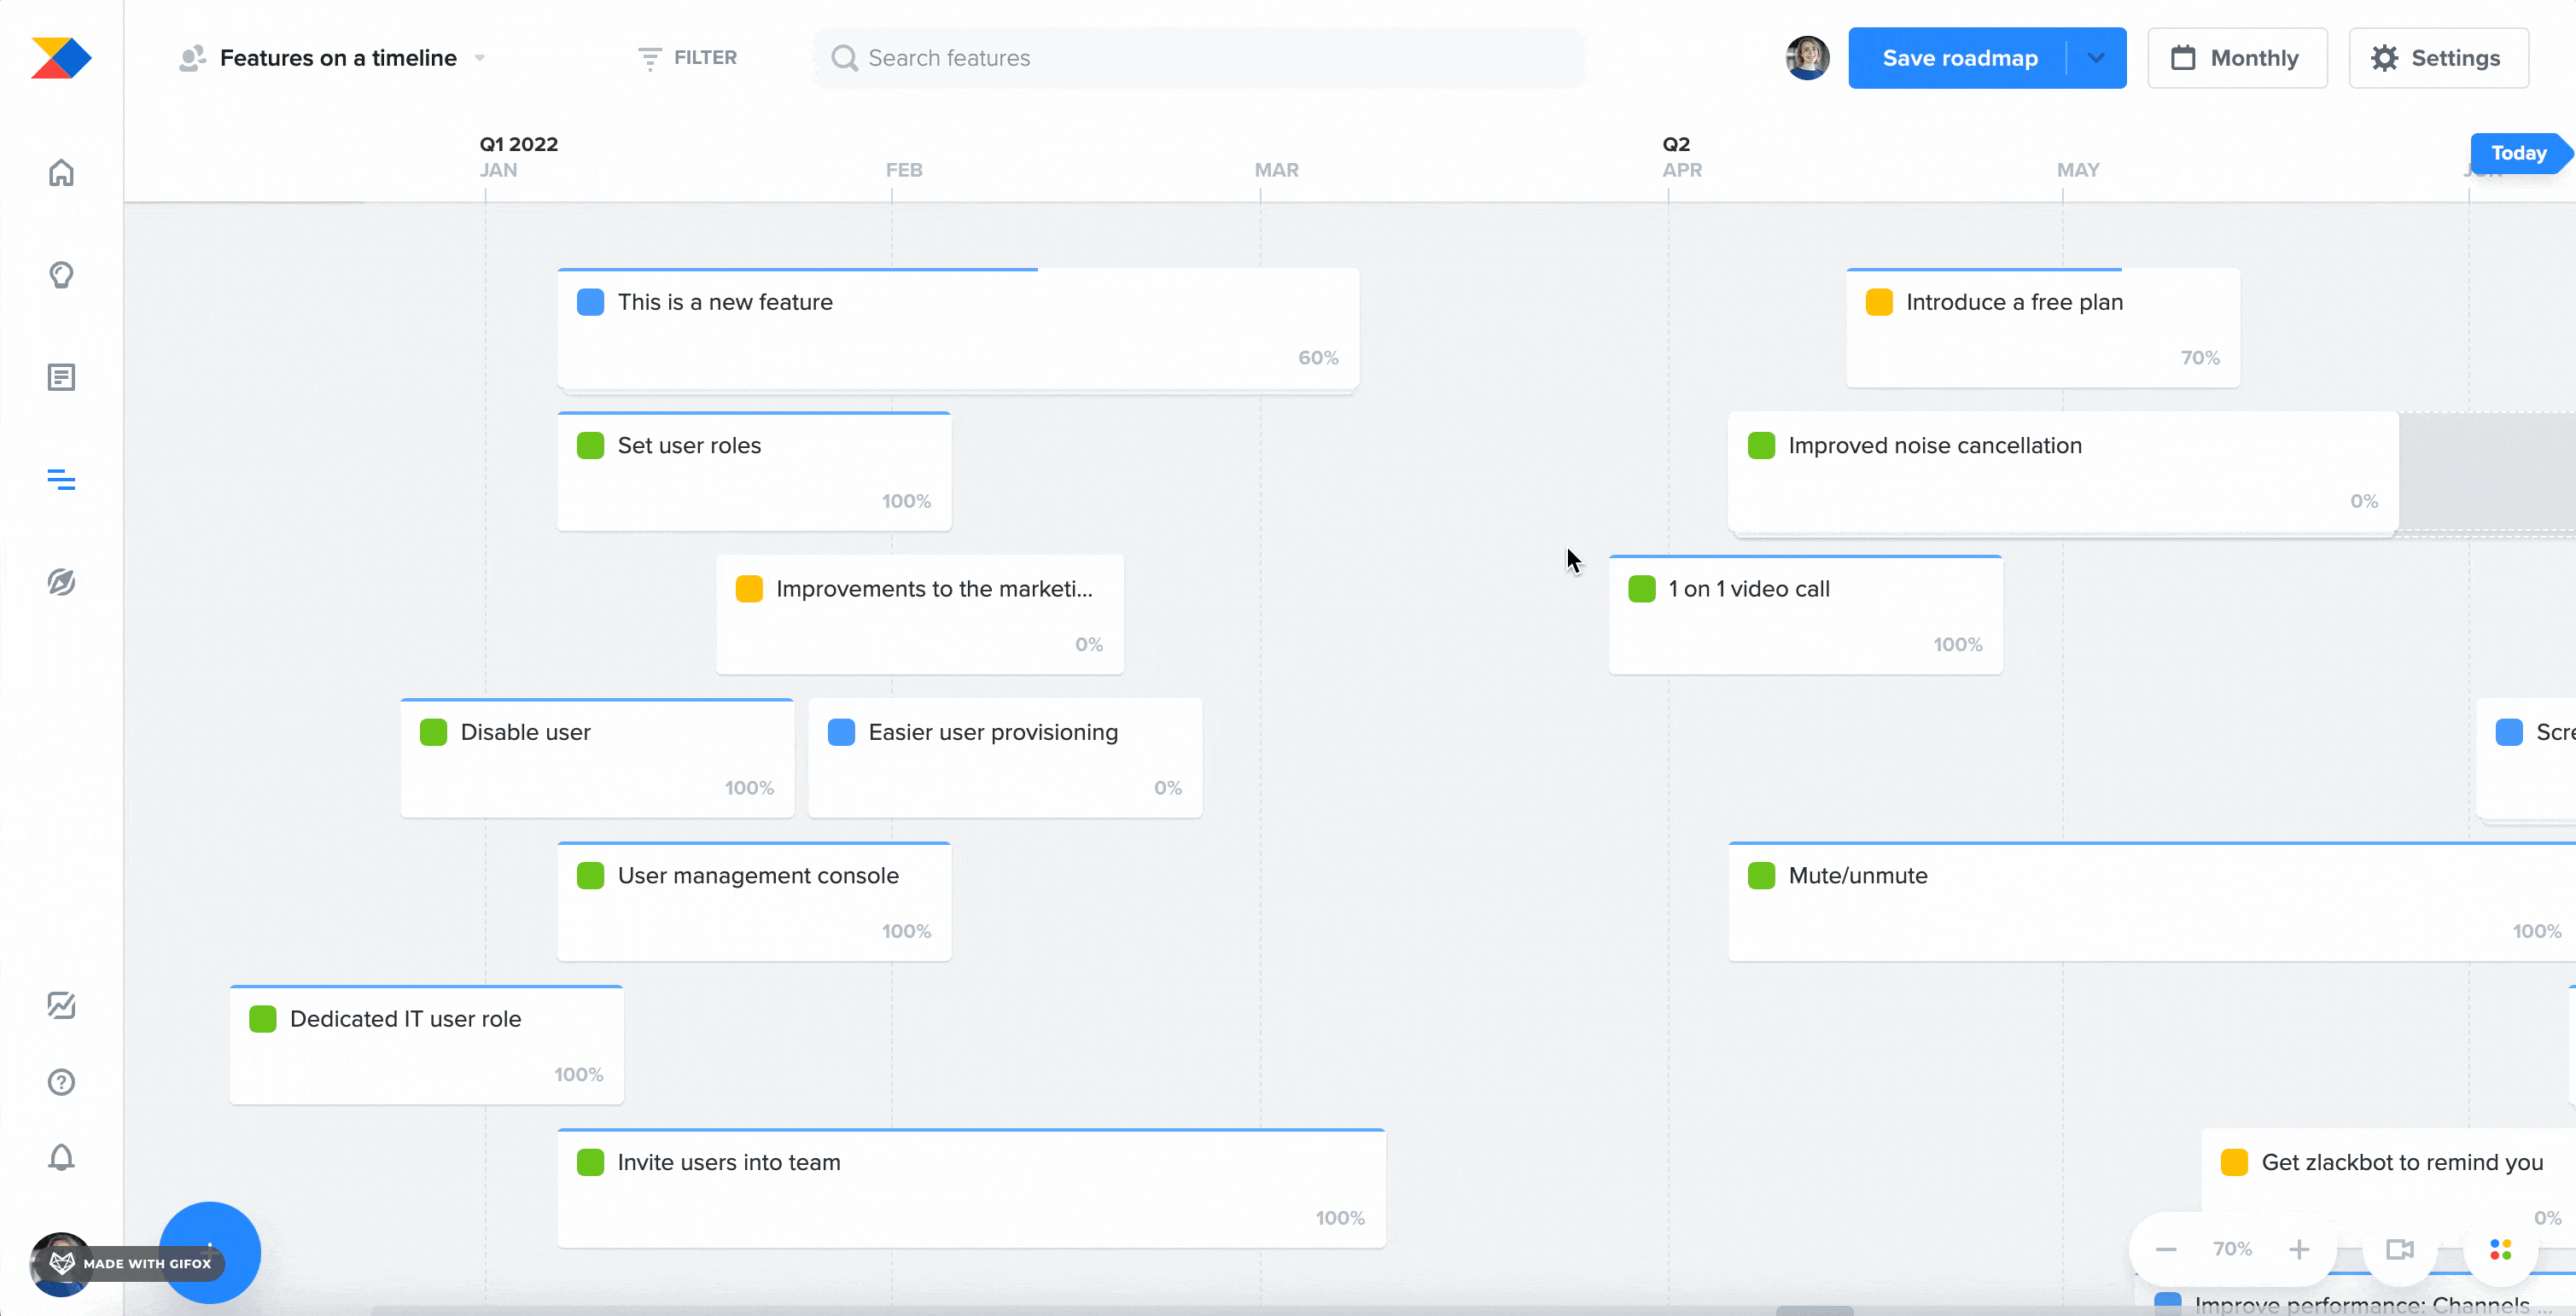Zoom out with the minus icon

click(2166, 1249)
